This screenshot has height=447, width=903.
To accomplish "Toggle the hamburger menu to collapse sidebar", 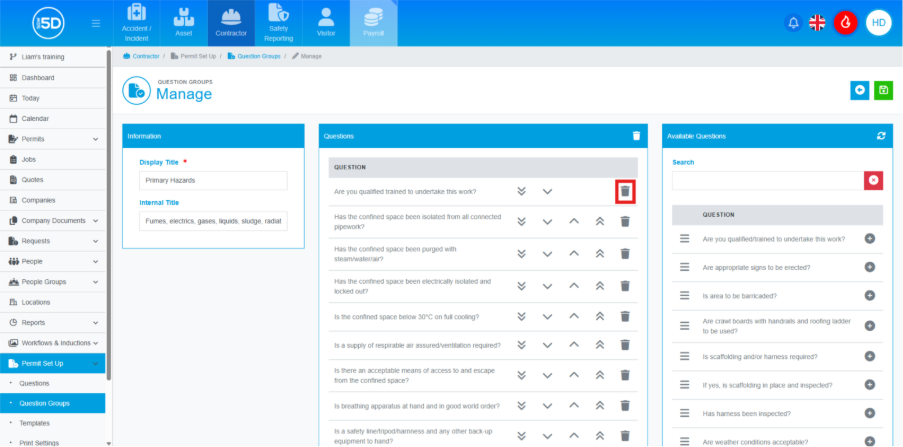I will pyautogui.click(x=95, y=23).
